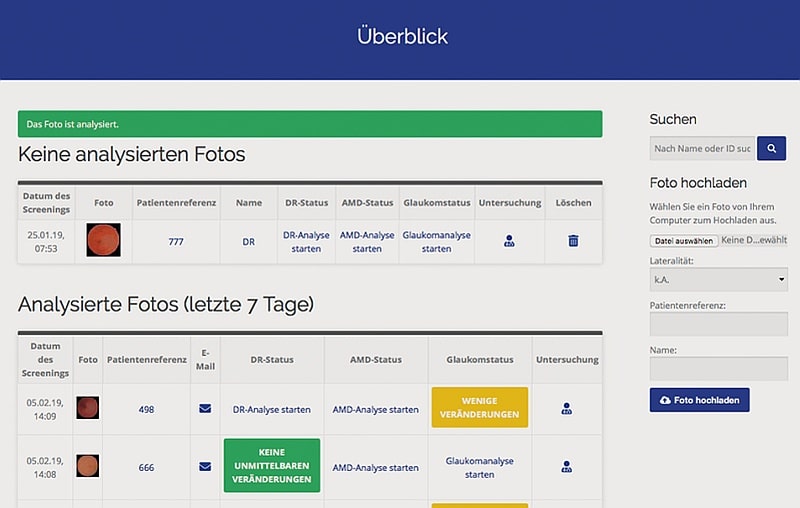The width and height of the screenshot is (800, 508).
Task: Open the fundus photo thumbnail for patient 498
Action: click(x=88, y=409)
